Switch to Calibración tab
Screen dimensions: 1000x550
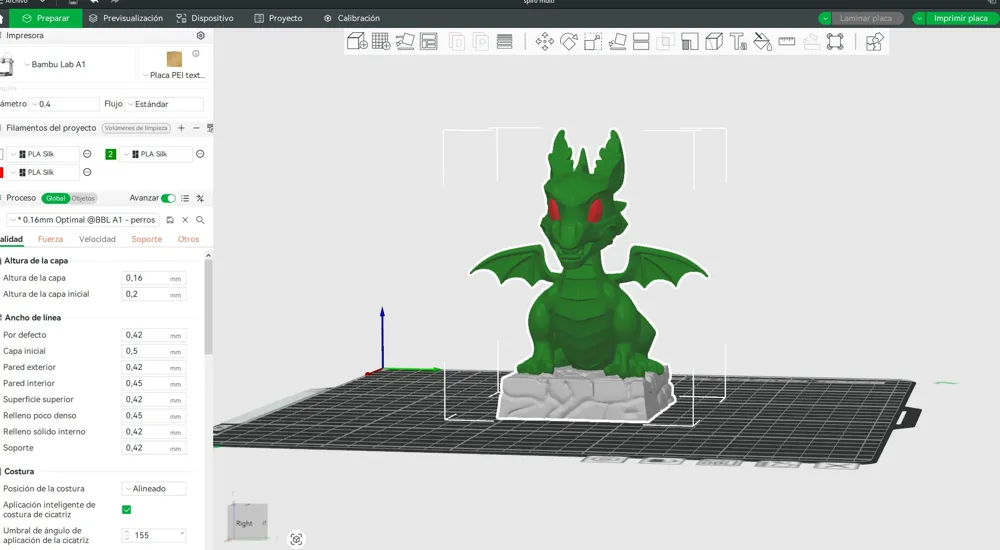351,19
